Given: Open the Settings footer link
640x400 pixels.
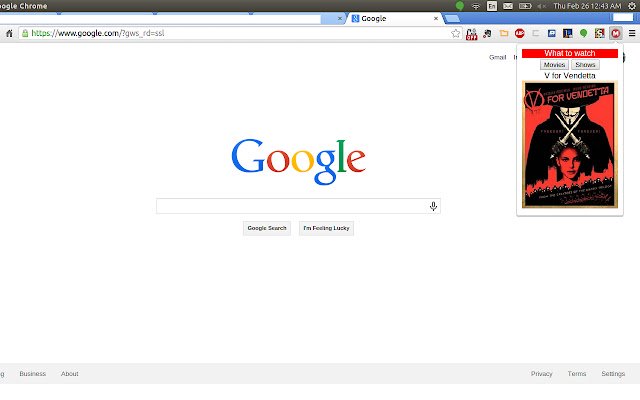Looking at the screenshot, I should click(613, 374).
